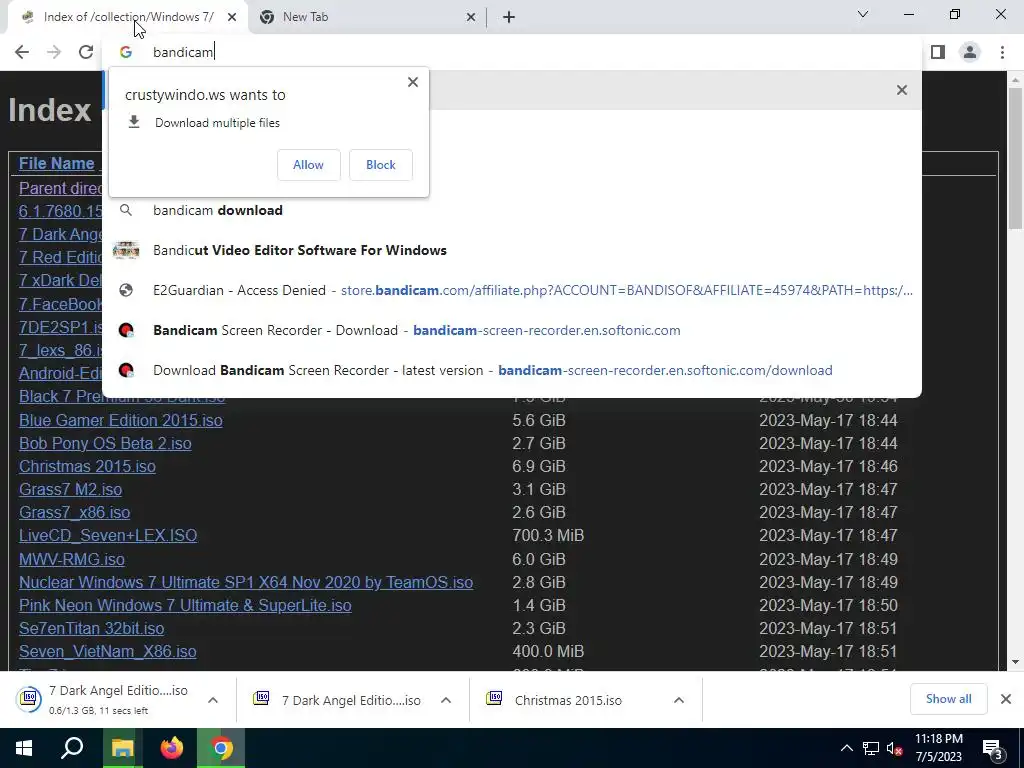
Task: Click the forward navigation arrow
Action: point(54,52)
